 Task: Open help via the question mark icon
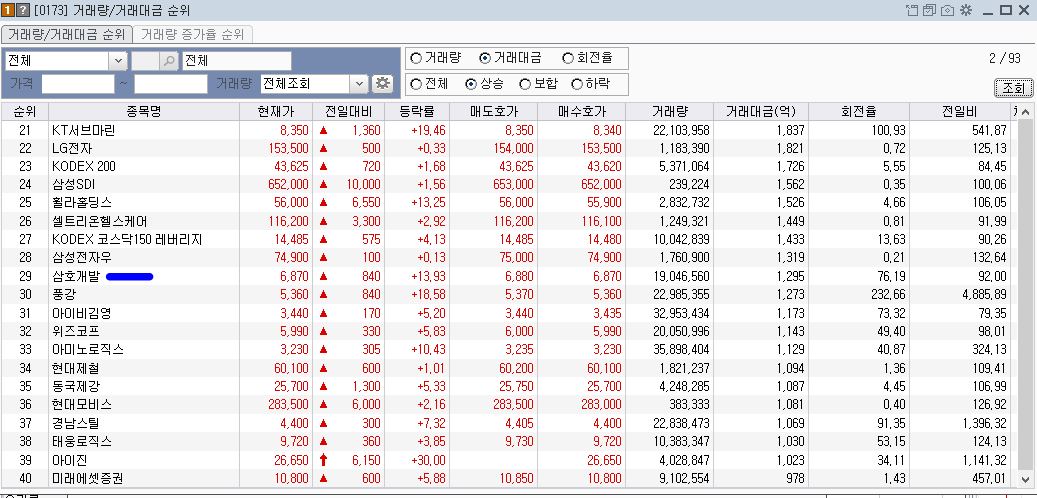pos(22,10)
